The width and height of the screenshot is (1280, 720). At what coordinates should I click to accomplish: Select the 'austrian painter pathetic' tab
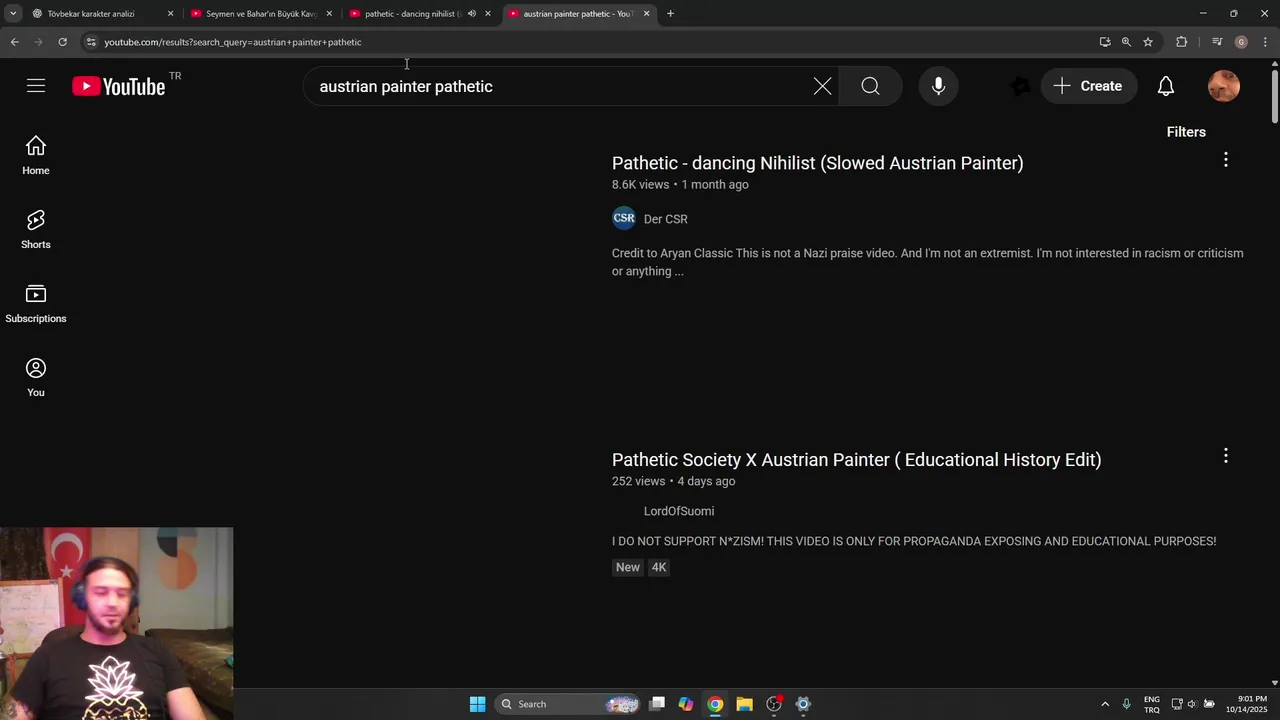click(x=578, y=14)
